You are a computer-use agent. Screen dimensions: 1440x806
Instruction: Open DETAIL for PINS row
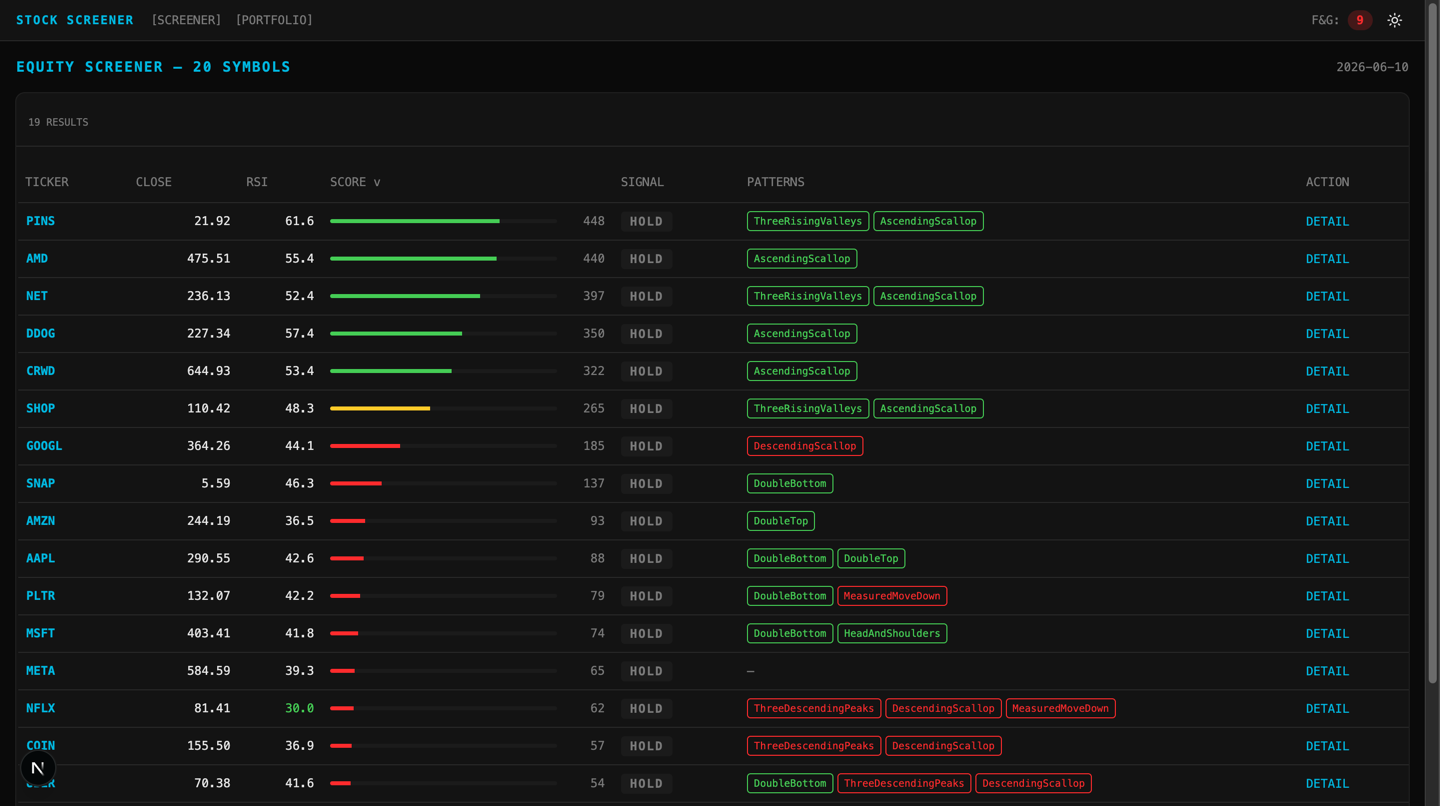pos(1327,221)
